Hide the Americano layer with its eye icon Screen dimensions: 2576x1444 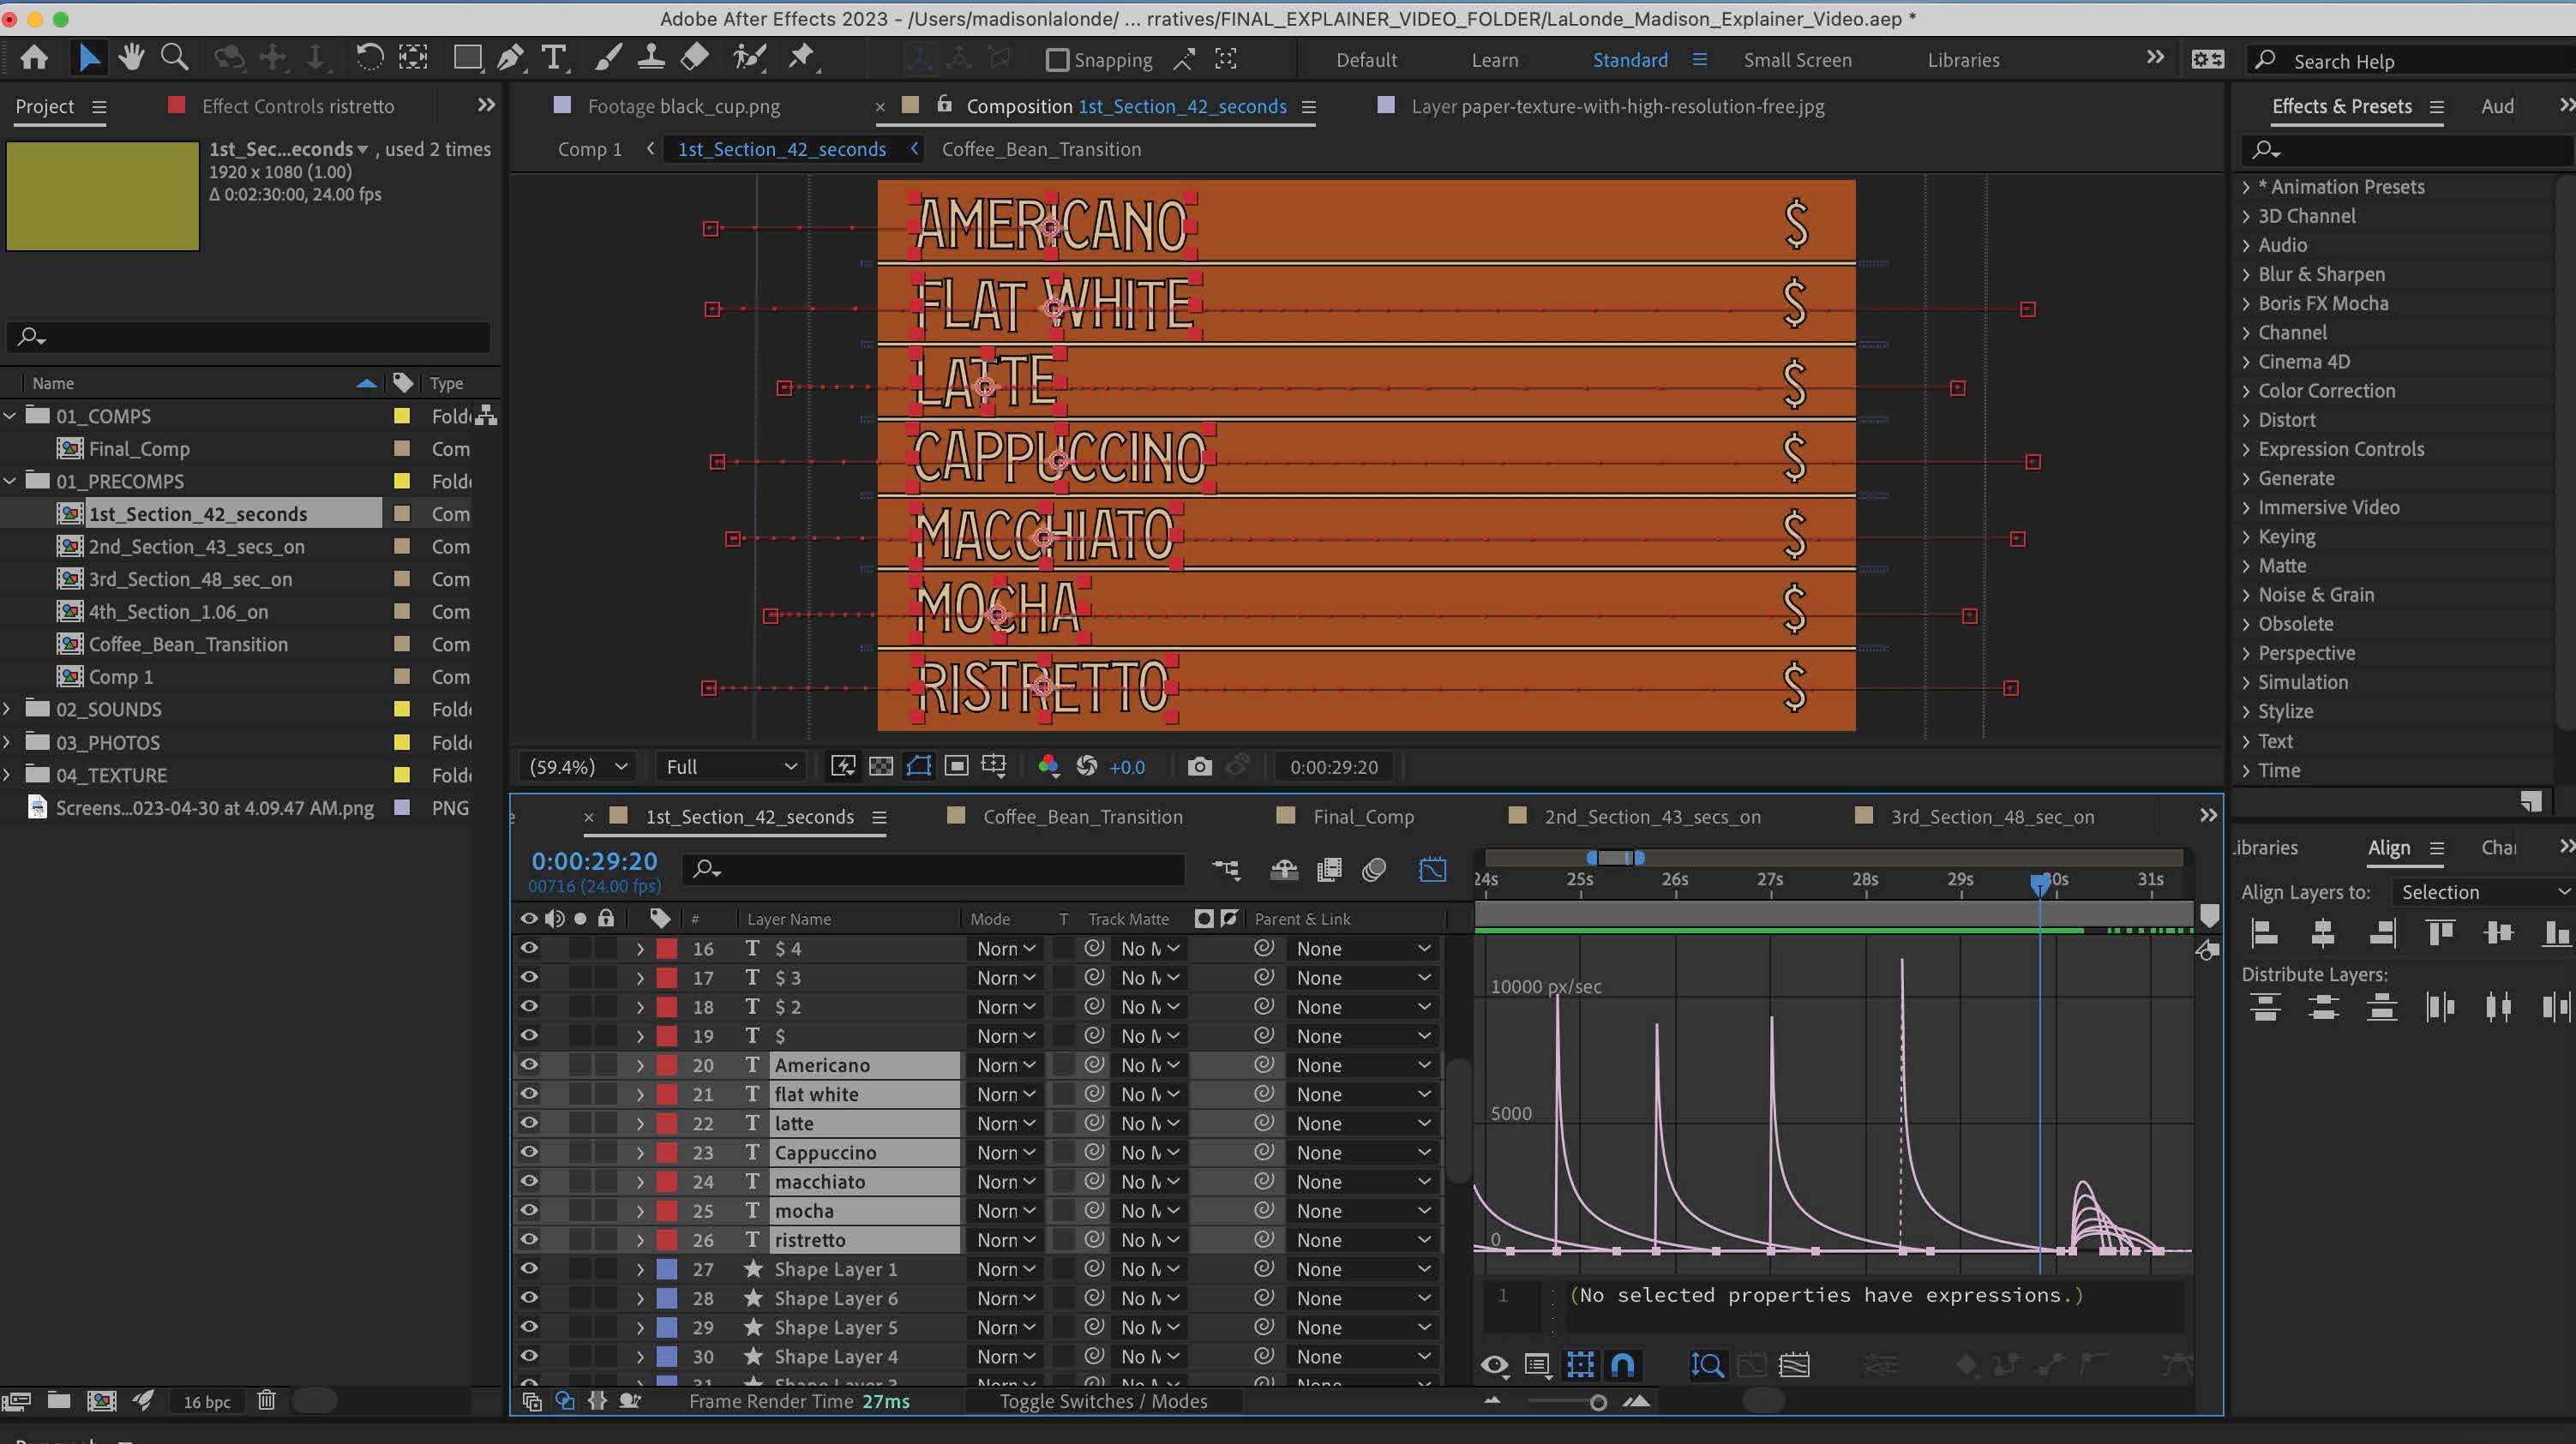[529, 1065]
